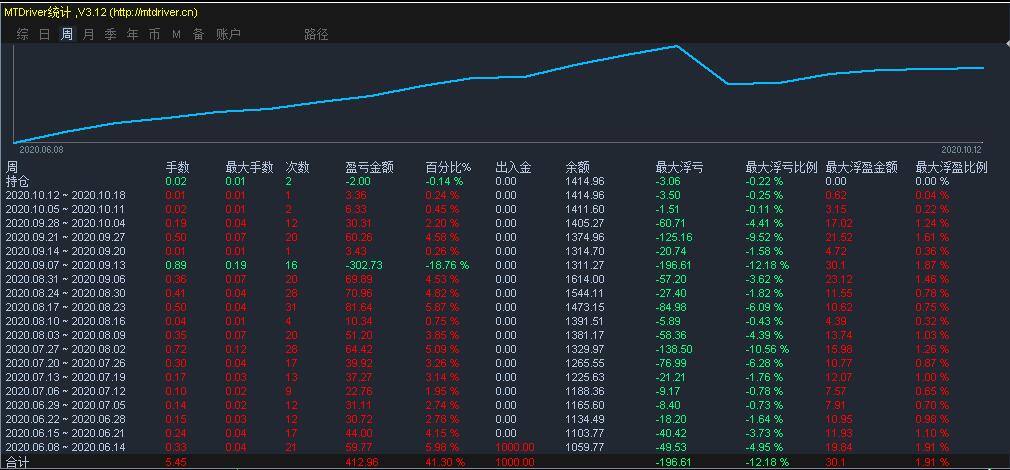The image size is (1010, 470).
Task: Select the 持仓 open positions row
Action: (505, 182)
